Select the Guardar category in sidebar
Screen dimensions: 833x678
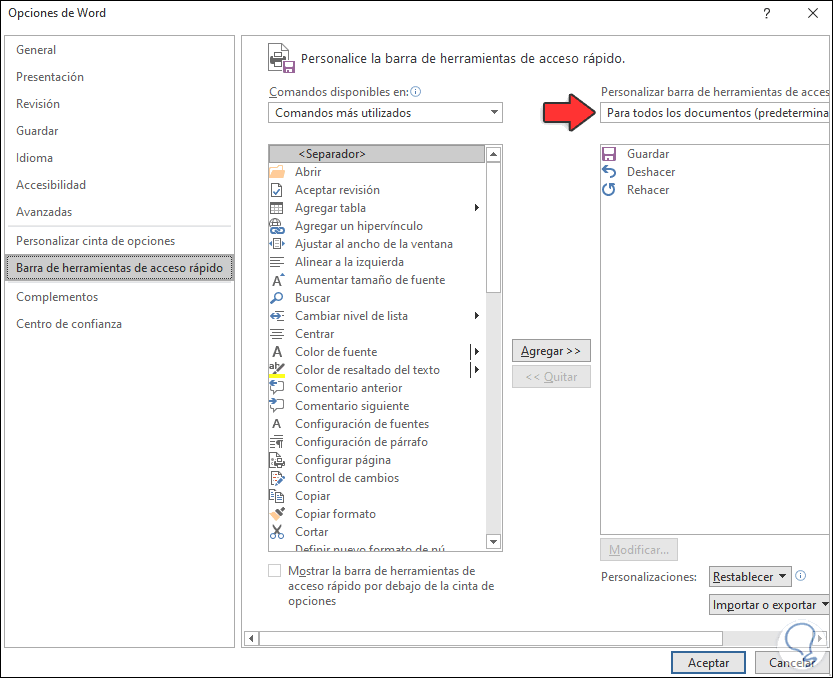(37, 131)
